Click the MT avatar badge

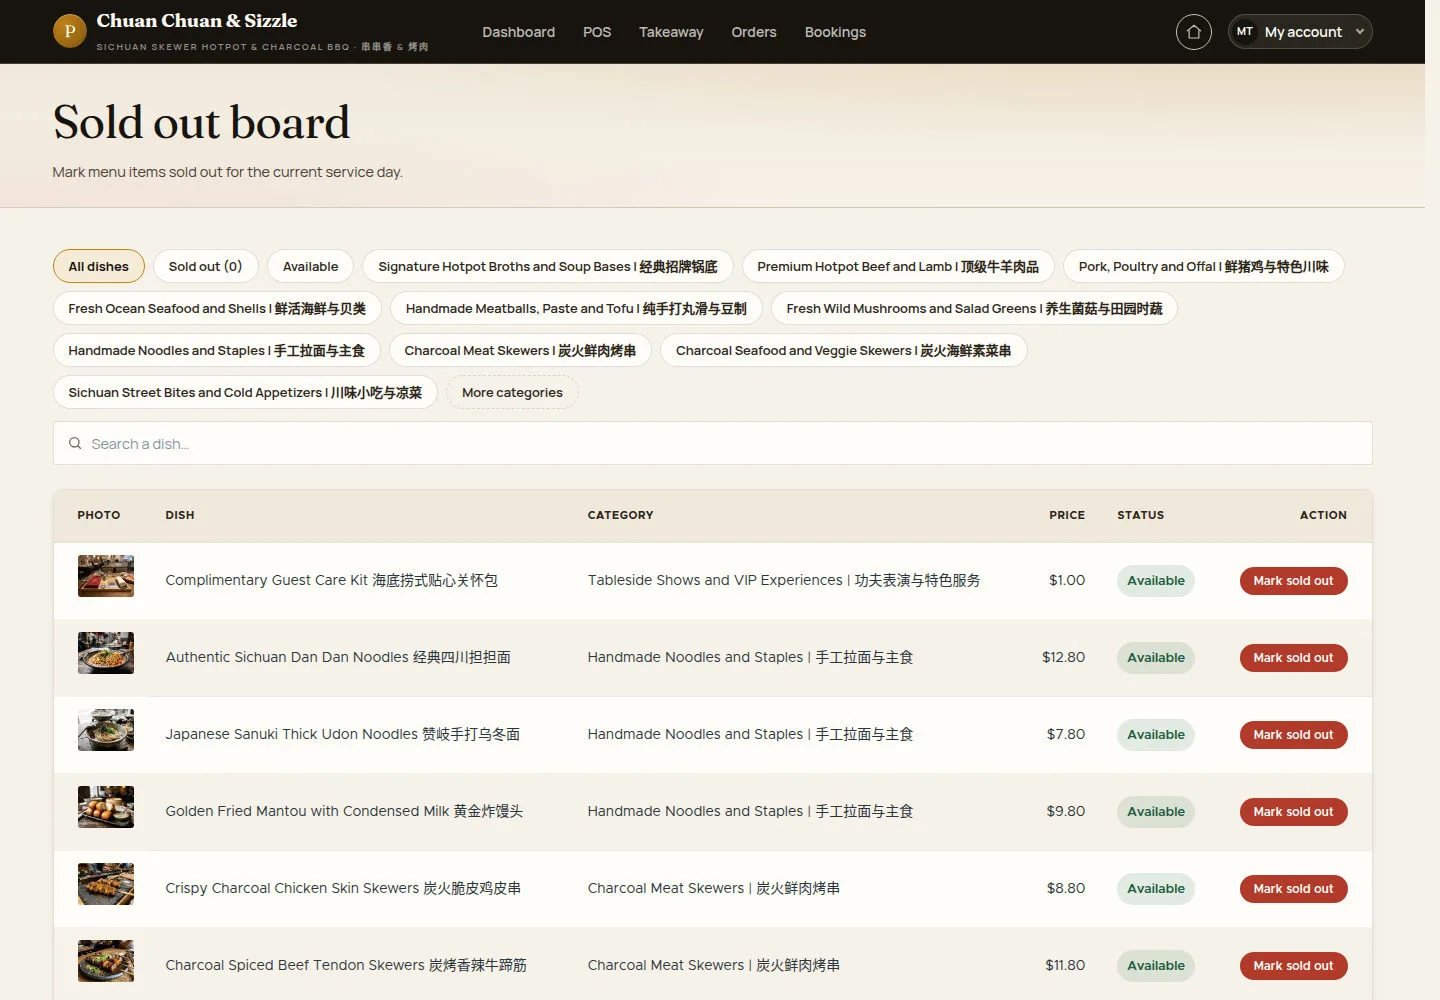point(1245,32)
